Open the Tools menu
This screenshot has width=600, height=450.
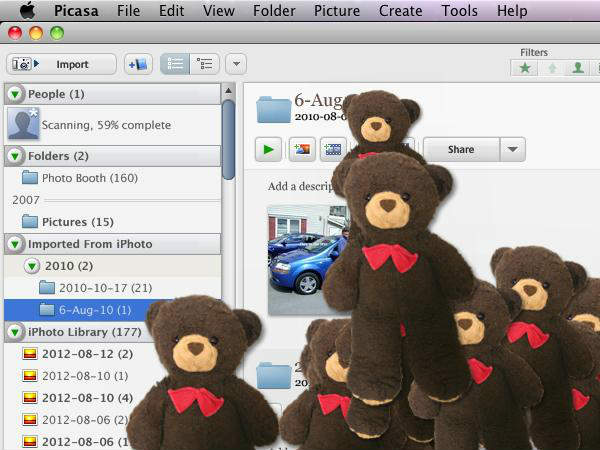[x=460, y=11]
